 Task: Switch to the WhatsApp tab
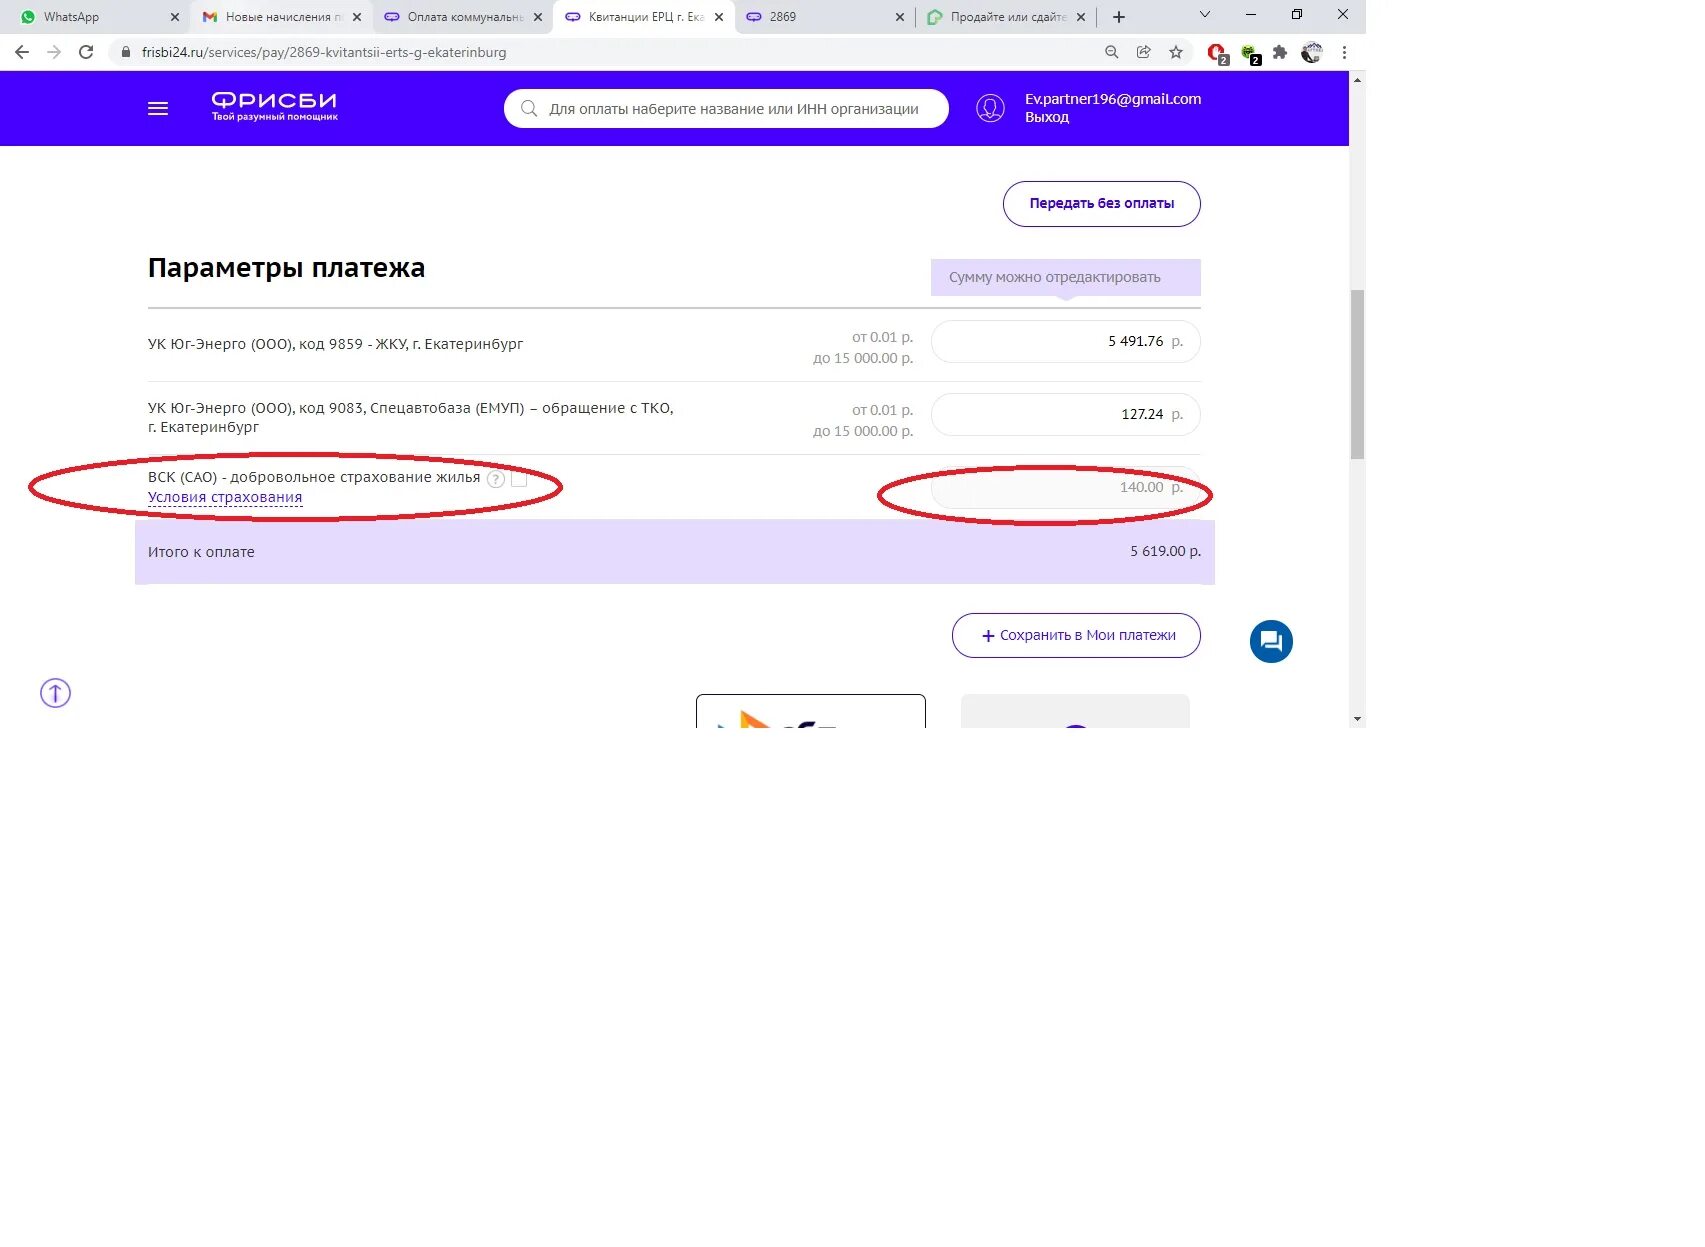[99, 17]
